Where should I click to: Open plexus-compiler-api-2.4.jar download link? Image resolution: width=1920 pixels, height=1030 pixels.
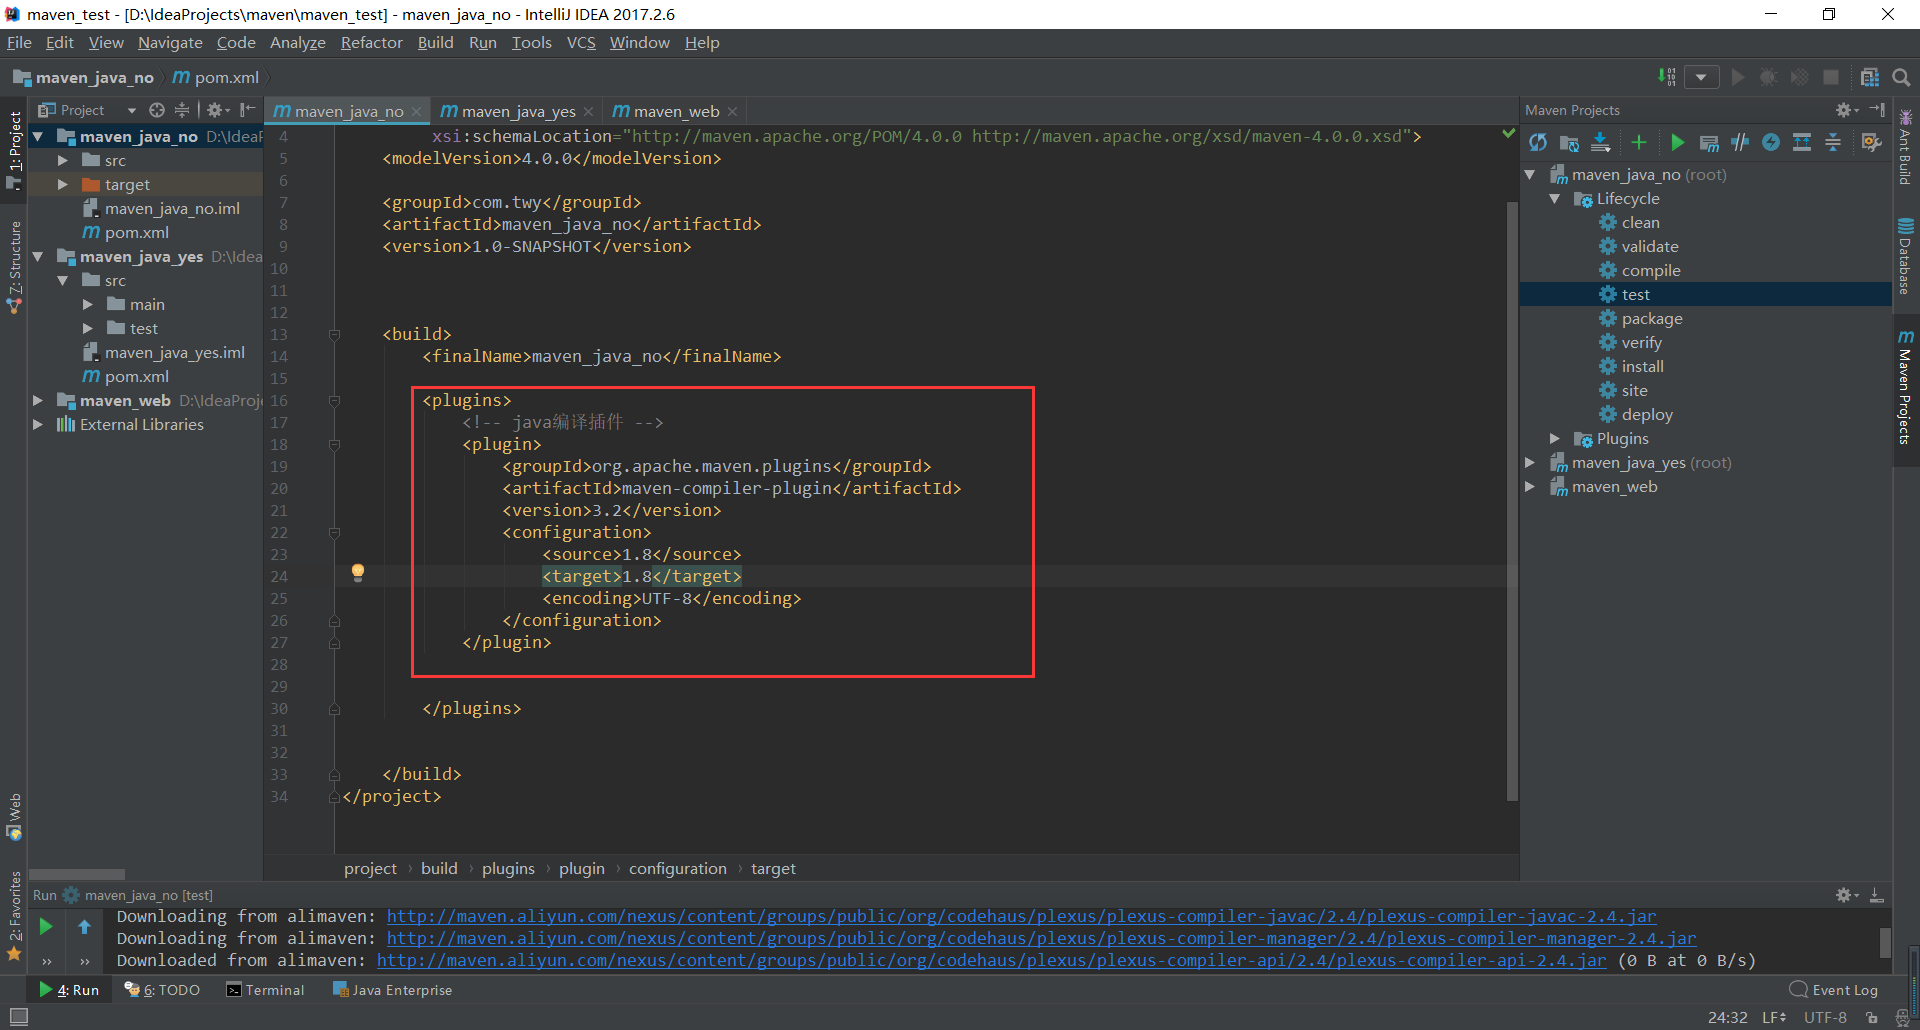(991, 960)
